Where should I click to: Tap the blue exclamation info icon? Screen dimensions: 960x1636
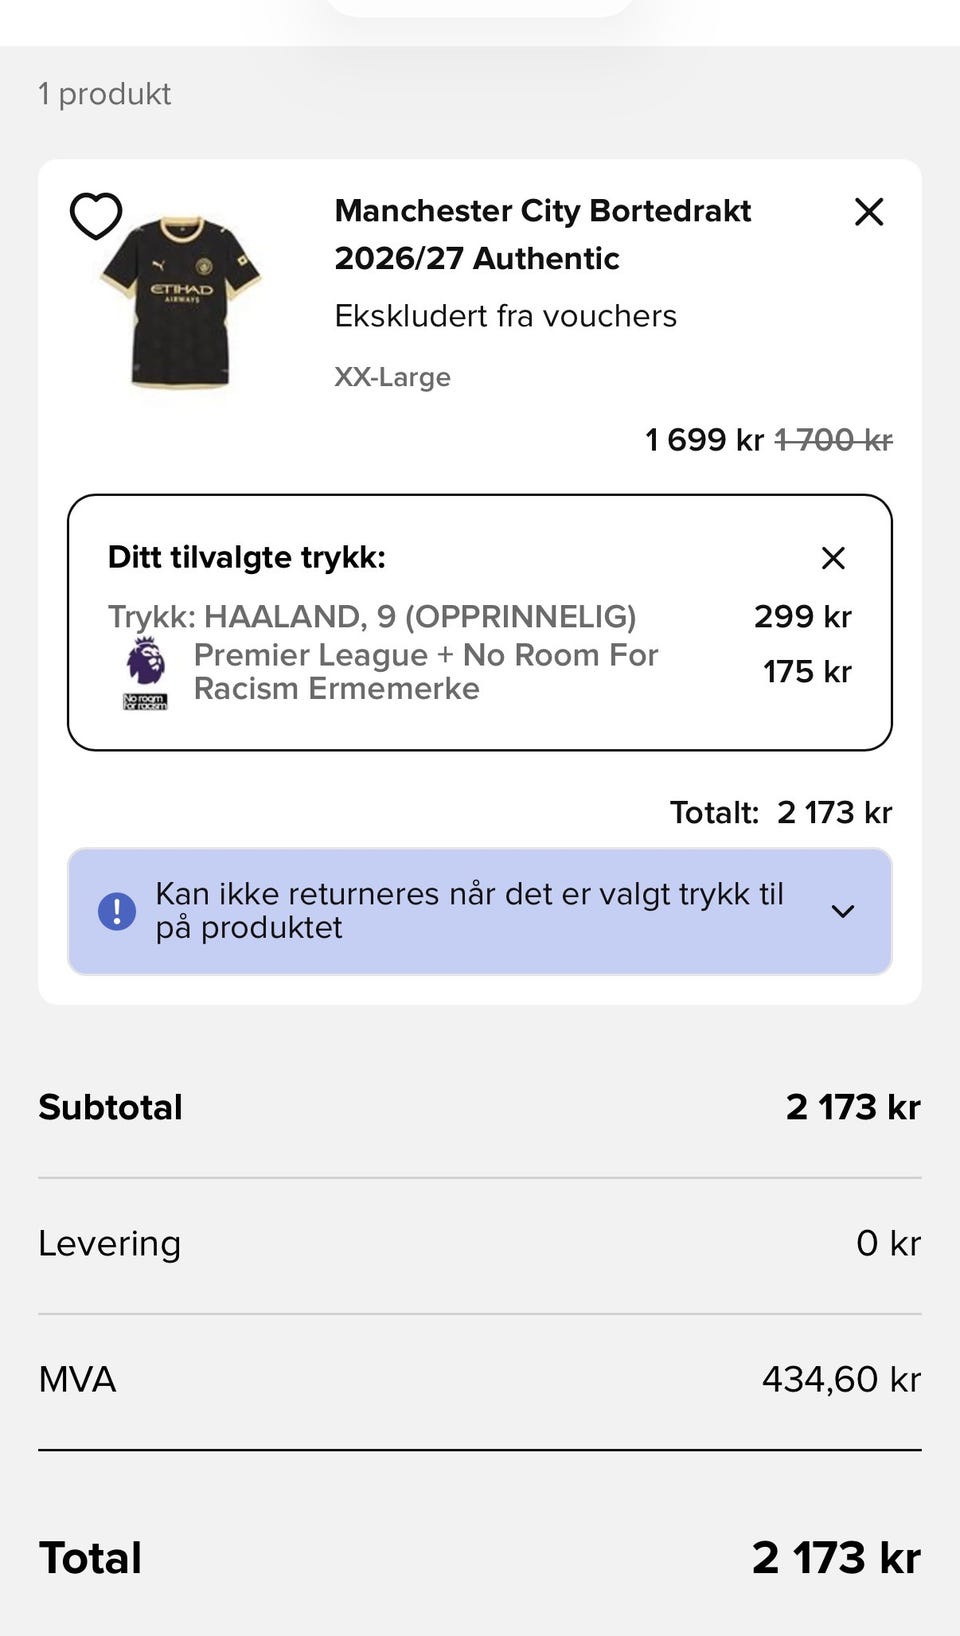point(117,911)
